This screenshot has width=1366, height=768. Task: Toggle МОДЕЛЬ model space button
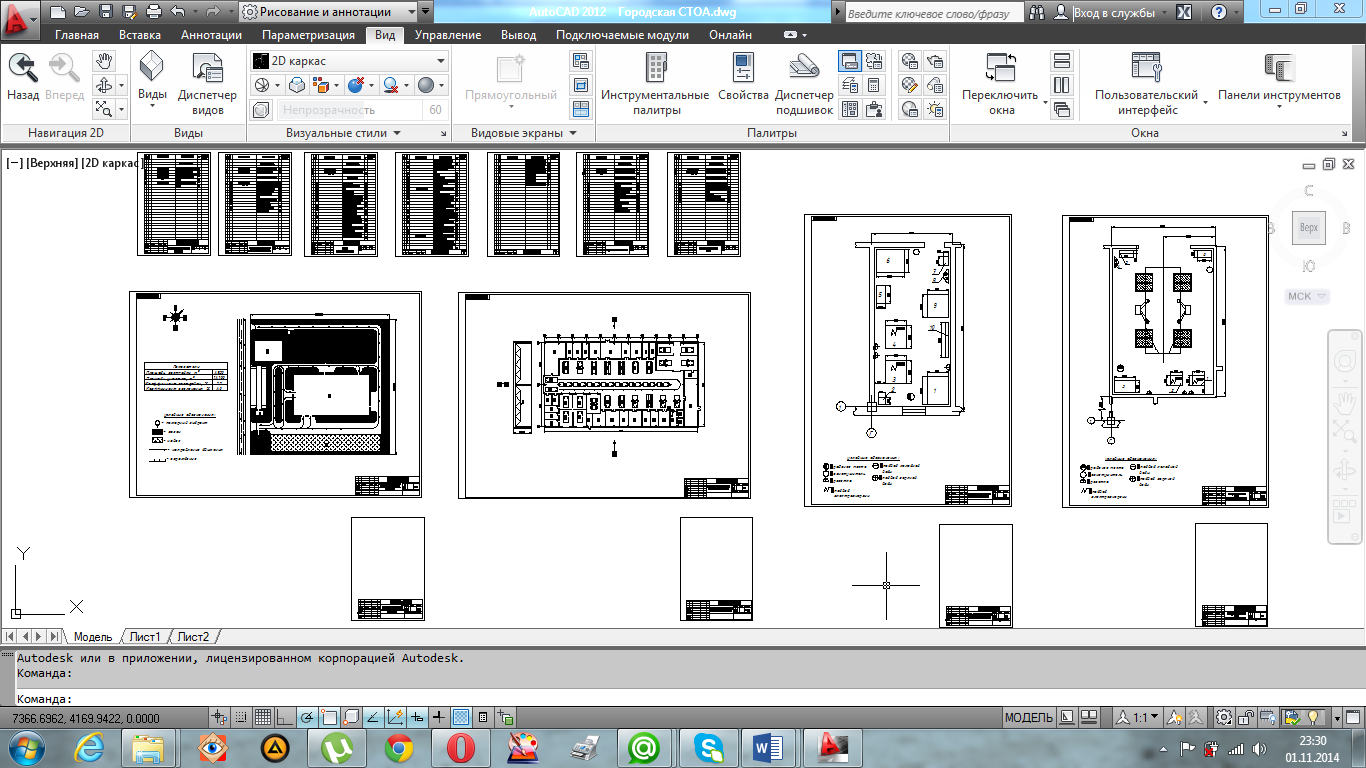tap(1029, 718)
